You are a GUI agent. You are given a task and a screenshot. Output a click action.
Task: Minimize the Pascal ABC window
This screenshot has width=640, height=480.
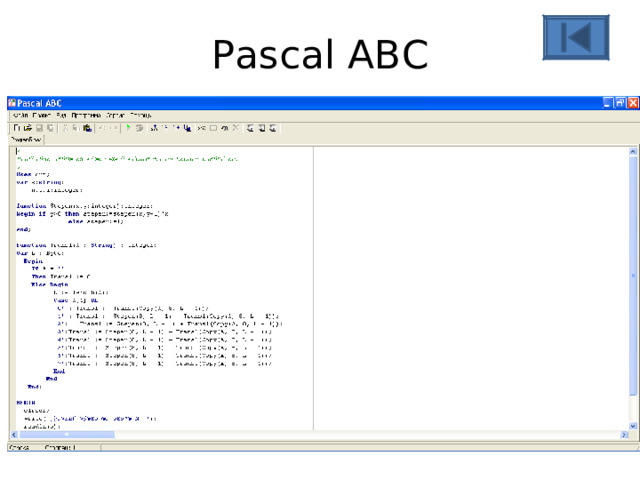pyautogui.click(x=608, y=103)
